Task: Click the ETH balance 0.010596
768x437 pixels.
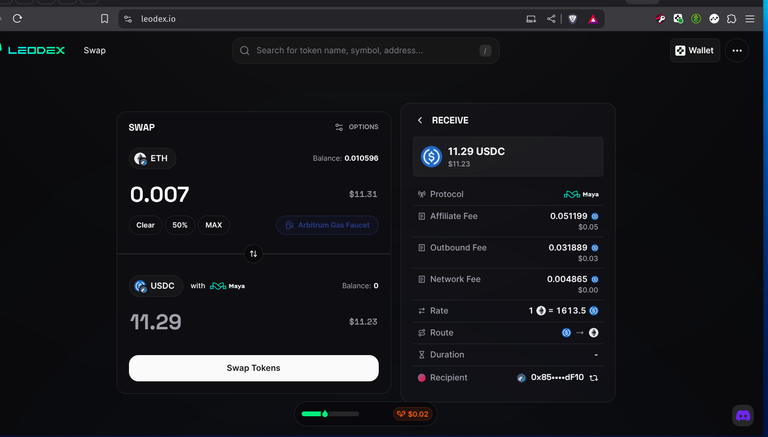Action: [361, 158]
